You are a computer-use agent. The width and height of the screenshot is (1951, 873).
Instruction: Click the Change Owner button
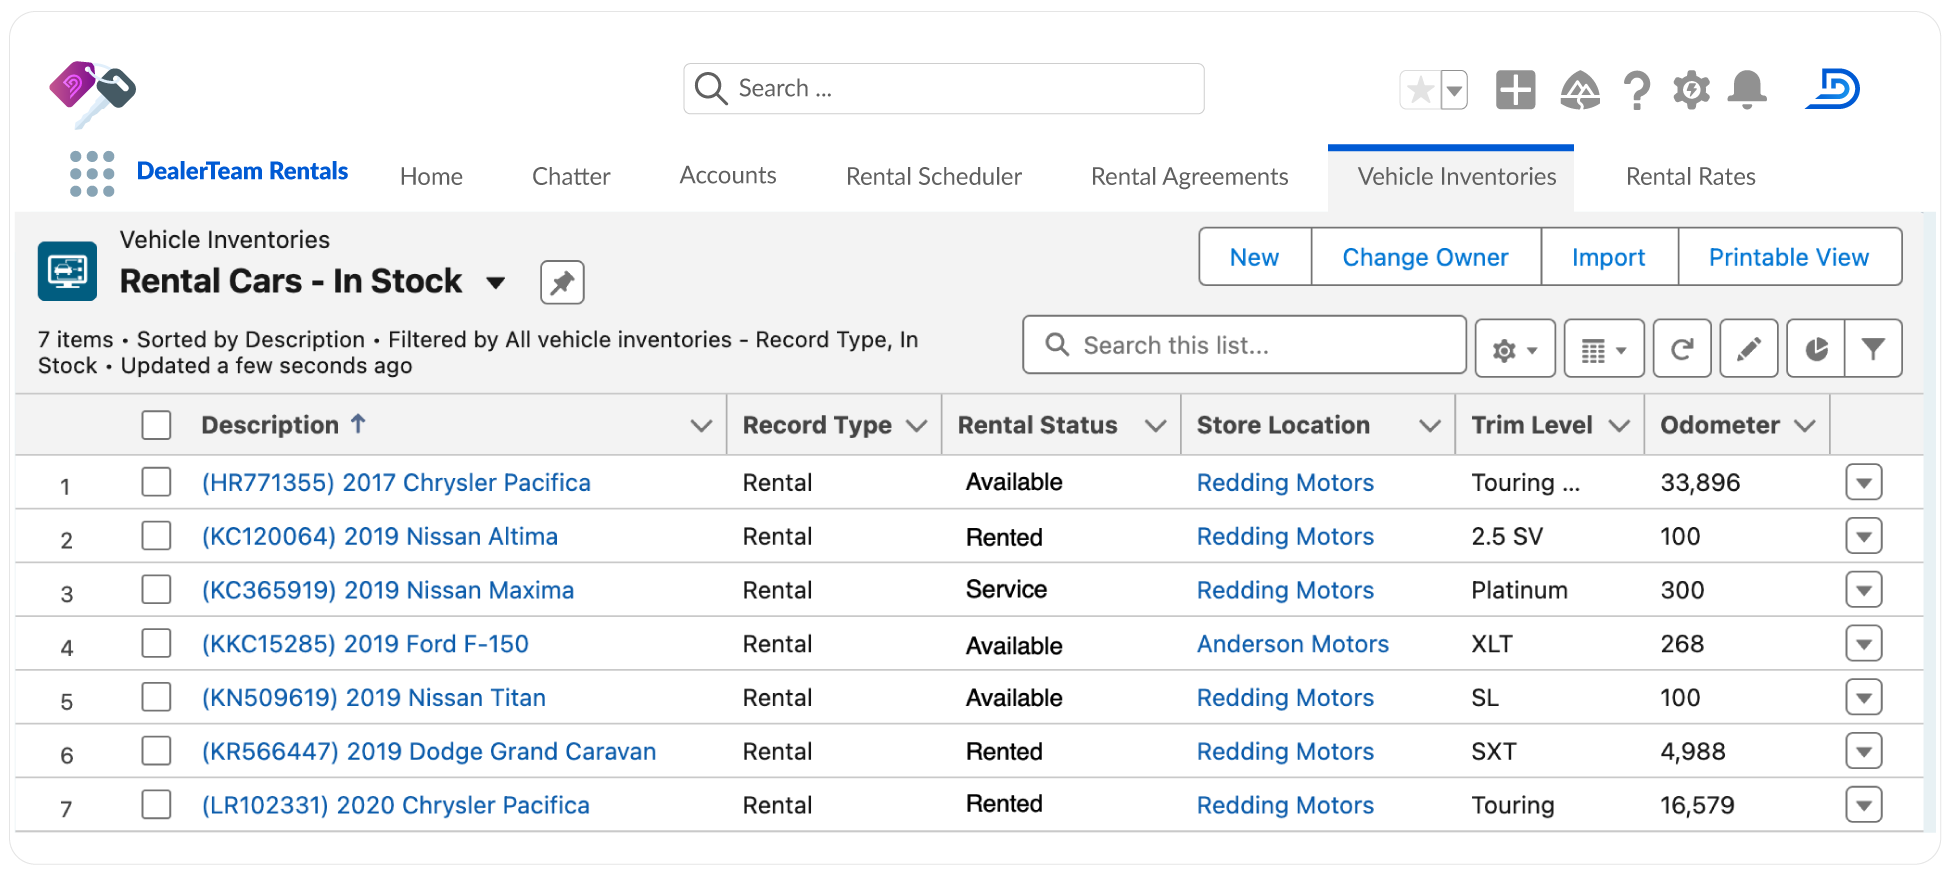coord(1426,257)
